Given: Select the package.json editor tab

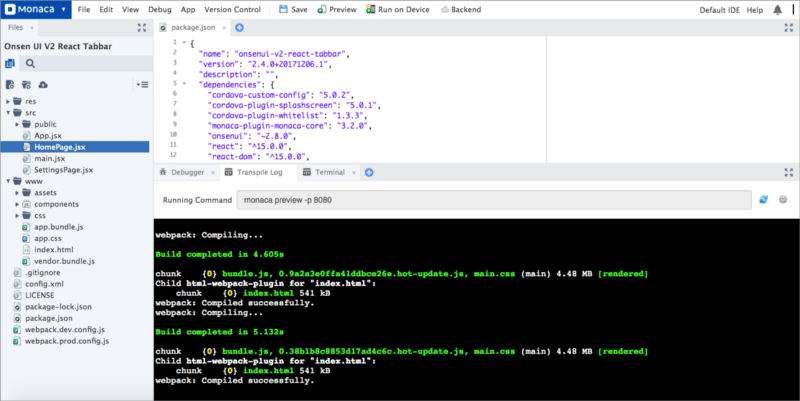Looking at the screenshot, I should 192,28.
